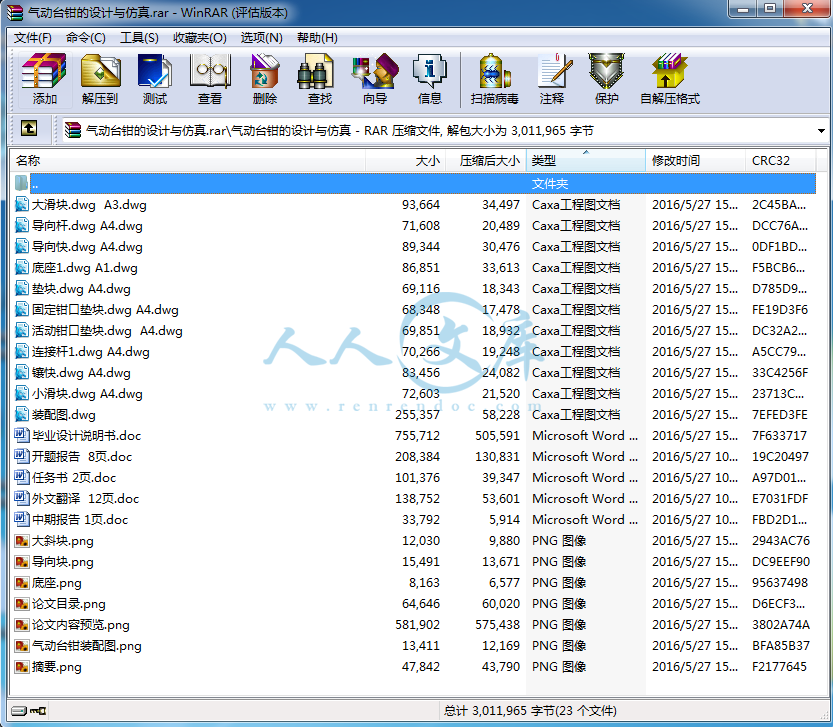Sort by the 大小 column header
This screenshot has width=833, height=727.
405,160
